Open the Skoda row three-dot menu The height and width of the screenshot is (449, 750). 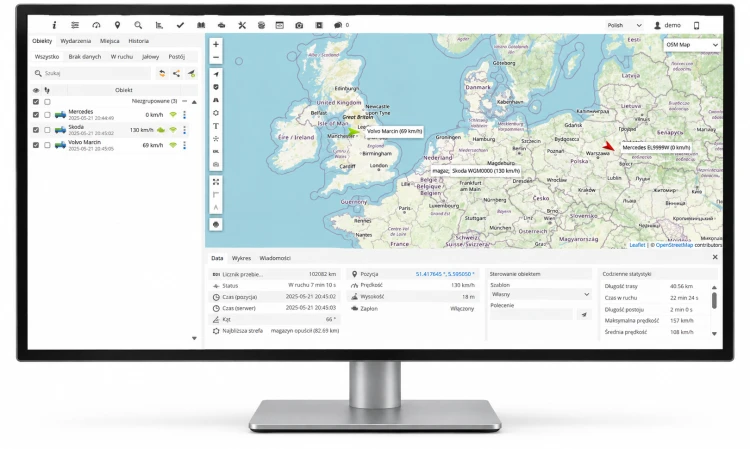click(185, 130)
